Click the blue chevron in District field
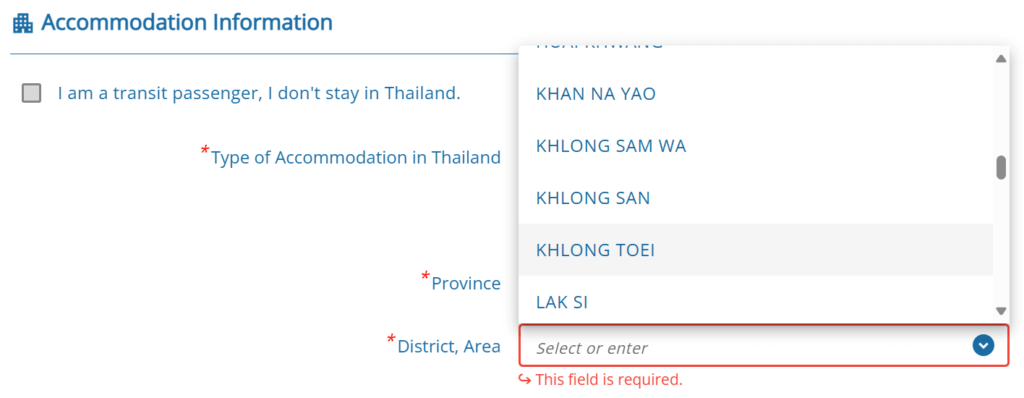The width and height of the screenshot is (1024, 398). click(982, 345)
